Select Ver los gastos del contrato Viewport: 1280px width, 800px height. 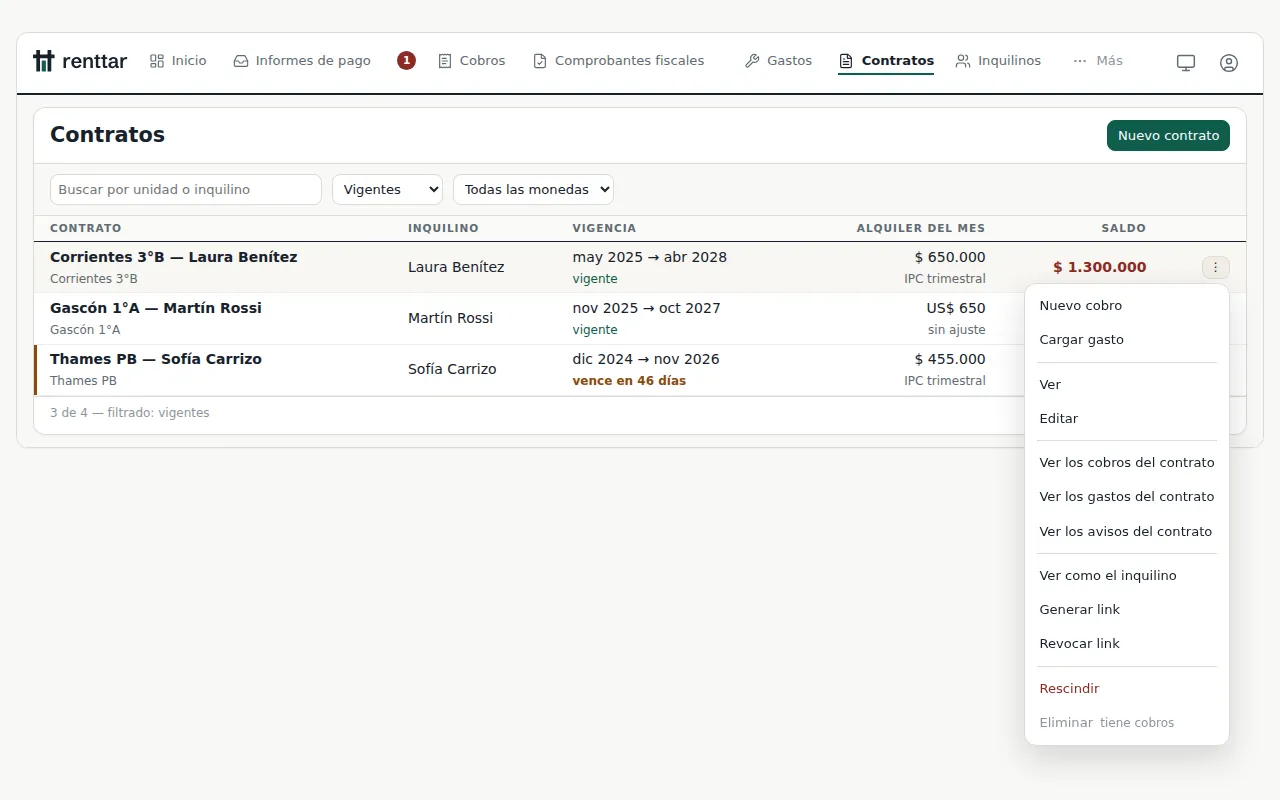click(x=1127, y=497)
